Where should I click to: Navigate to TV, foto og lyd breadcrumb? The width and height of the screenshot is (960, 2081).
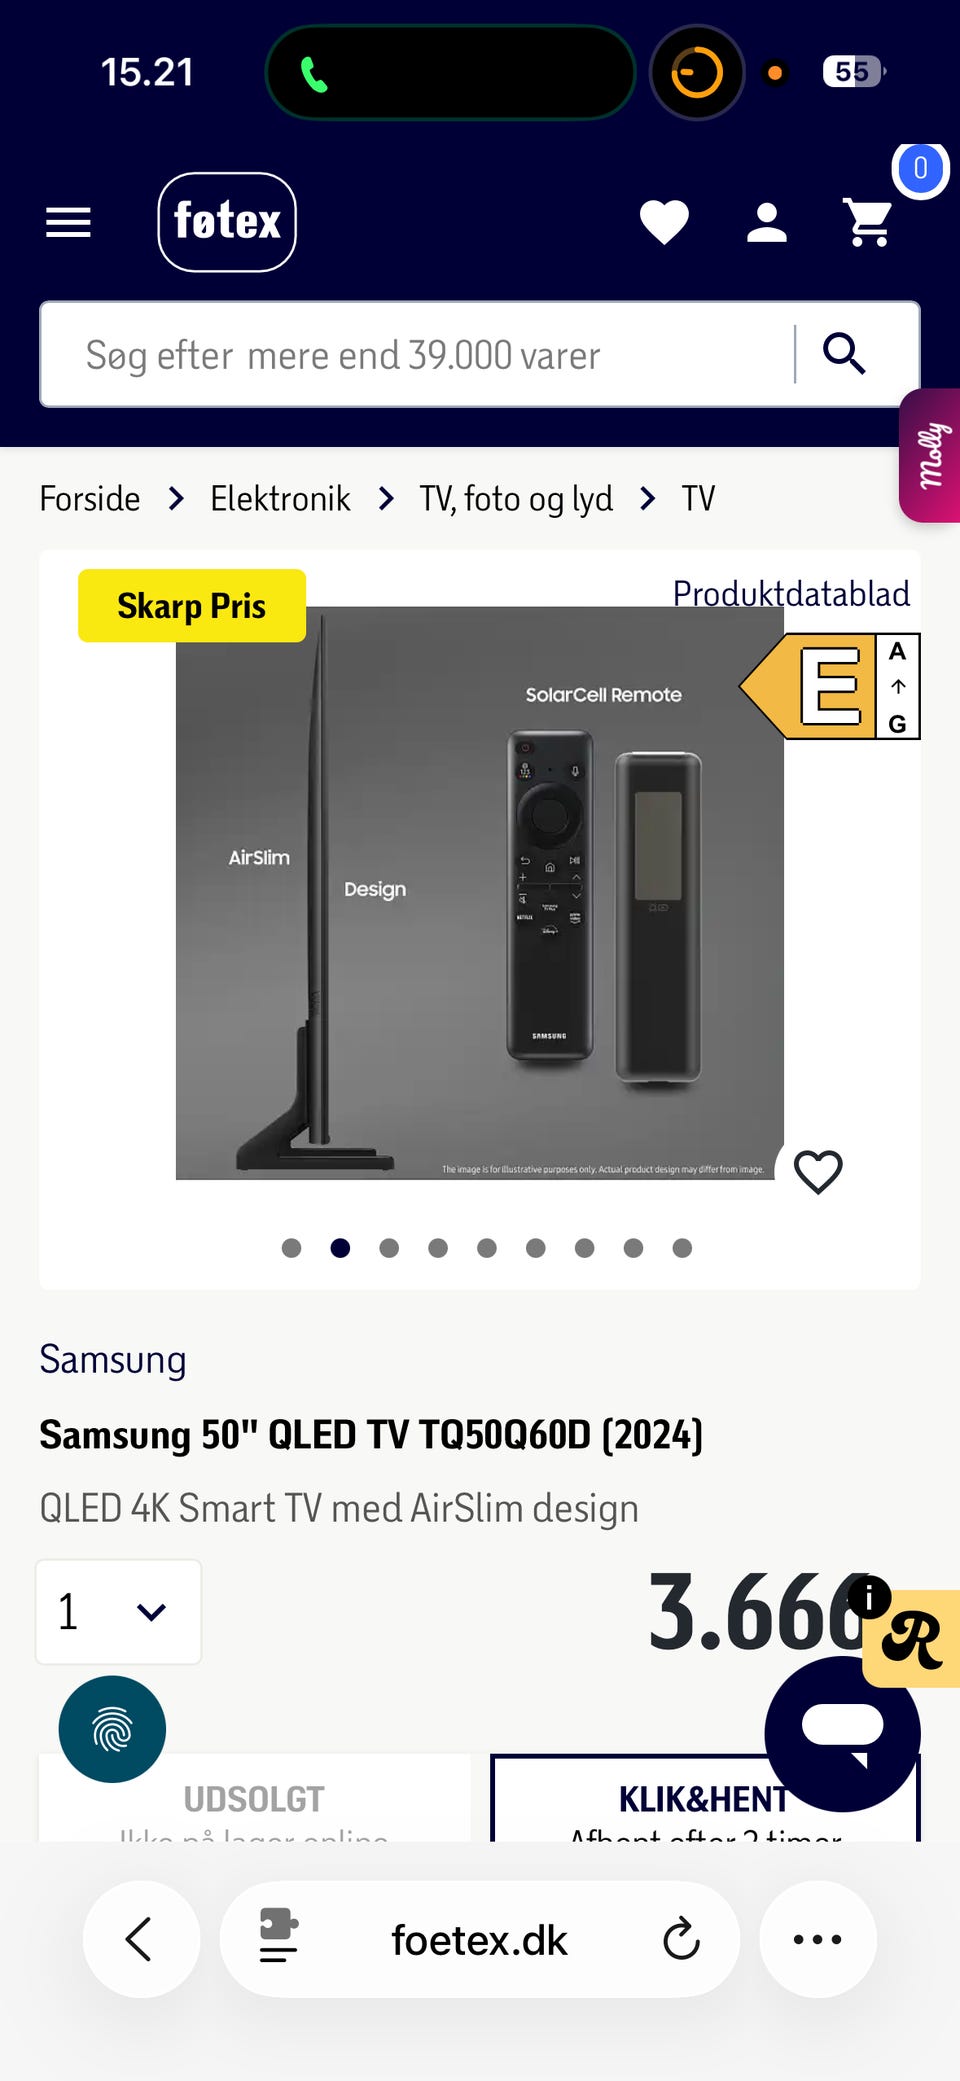(x=516, y=498)
